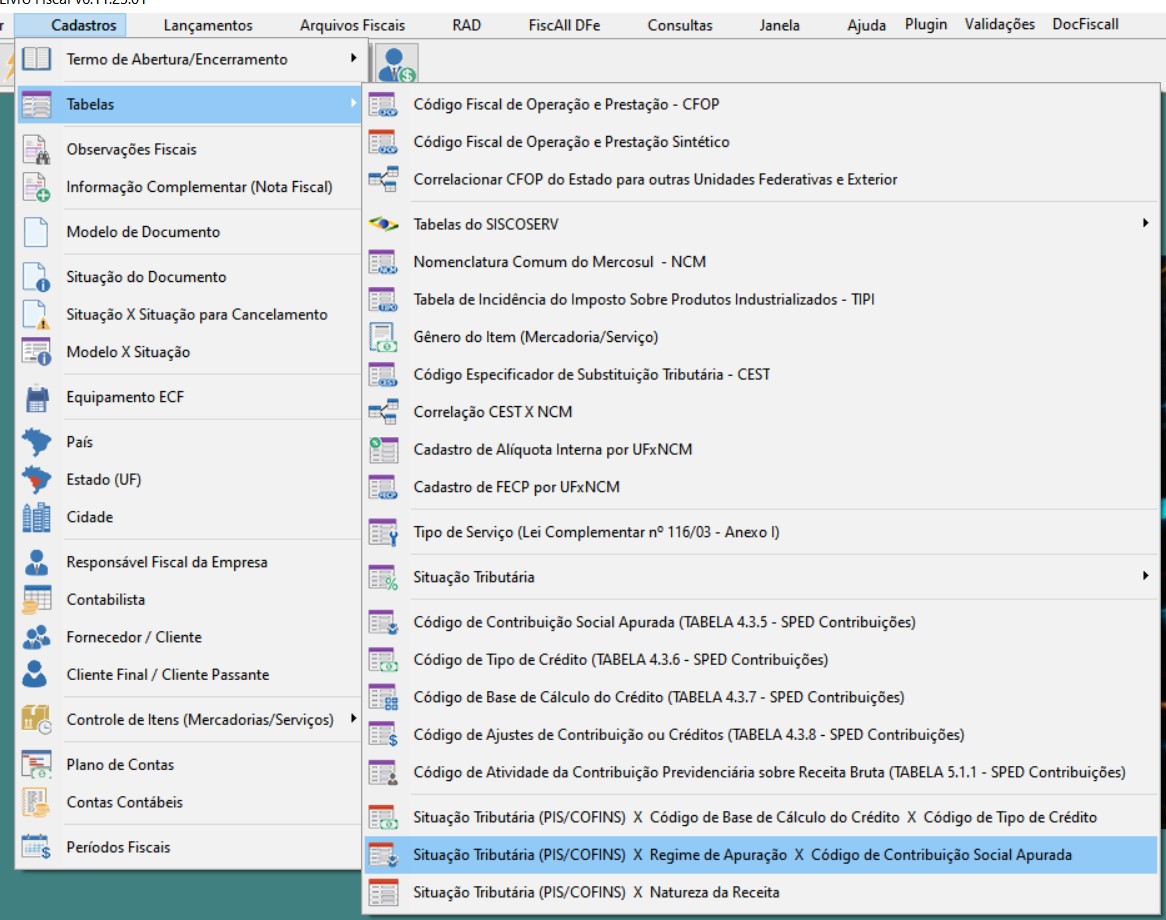Viewport: 1166px width, 920px height.
Task: Click the Tipo de Serviço icon
Action: click(384, 532)
